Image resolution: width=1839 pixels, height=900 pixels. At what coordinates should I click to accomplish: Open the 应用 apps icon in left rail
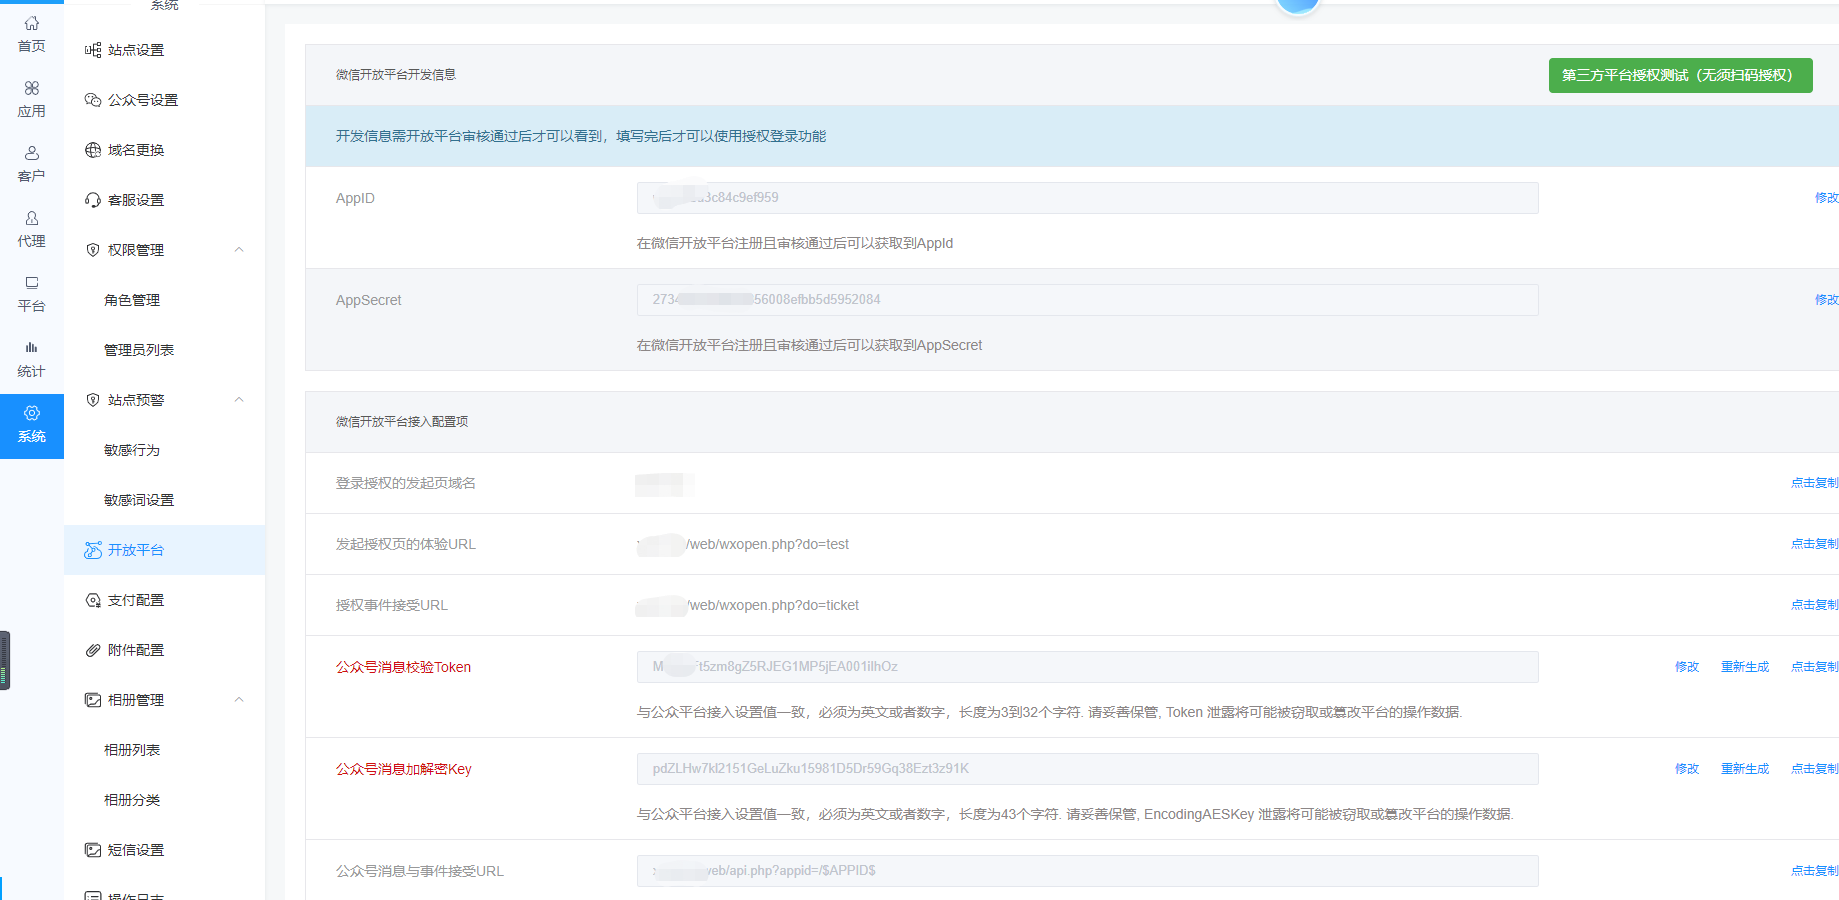(x=32, y=88)
